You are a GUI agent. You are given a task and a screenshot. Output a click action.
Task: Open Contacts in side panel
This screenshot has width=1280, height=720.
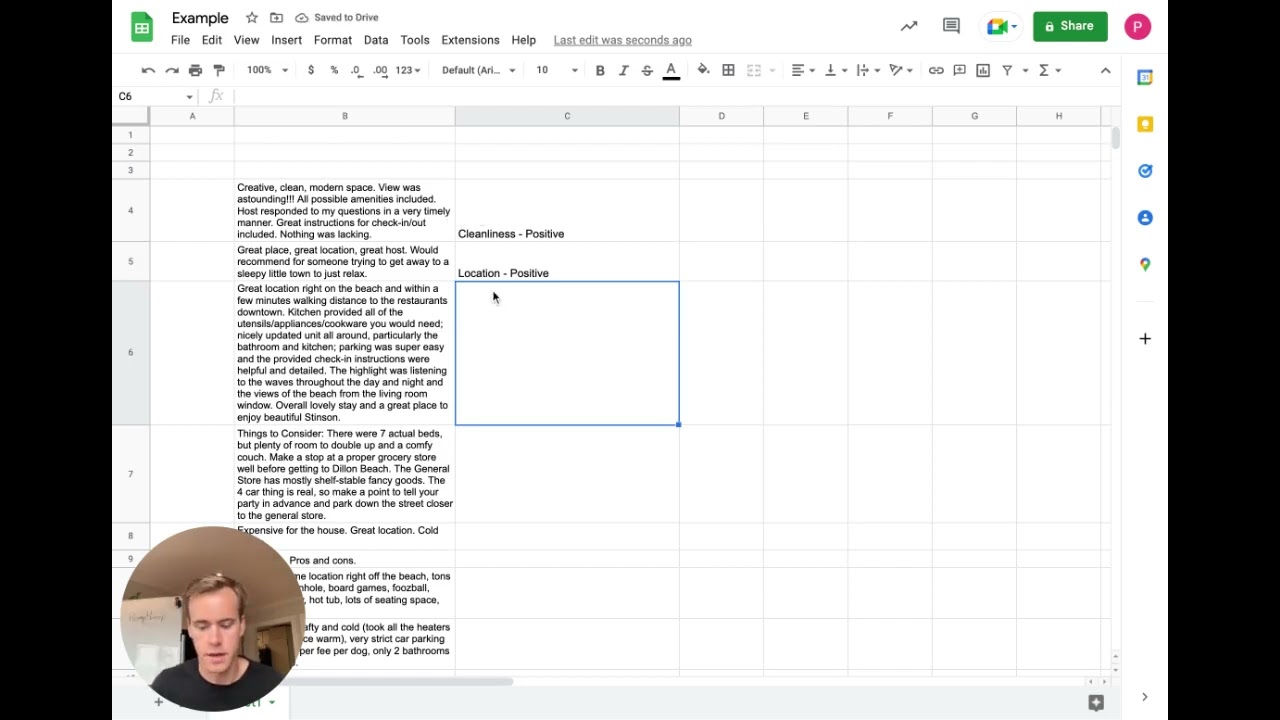[1145, 218]
